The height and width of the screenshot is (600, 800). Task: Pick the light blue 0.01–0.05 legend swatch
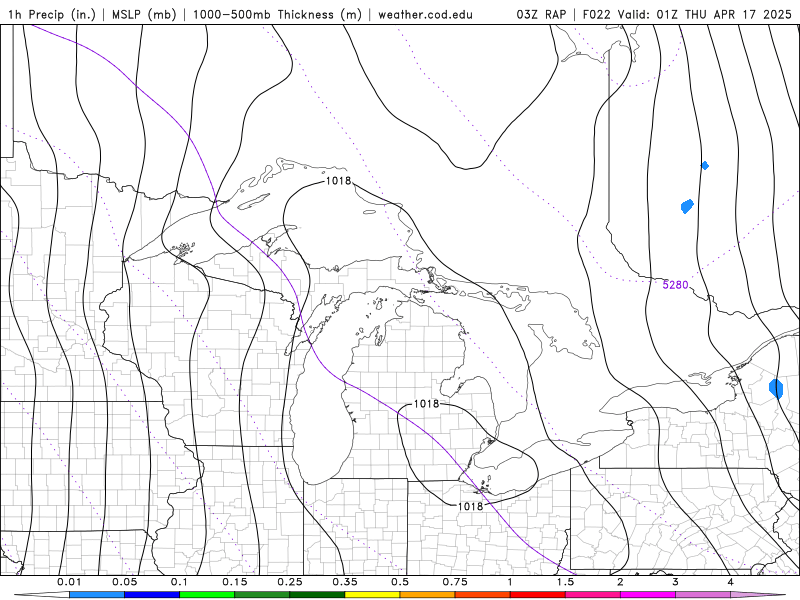(96, 594)
